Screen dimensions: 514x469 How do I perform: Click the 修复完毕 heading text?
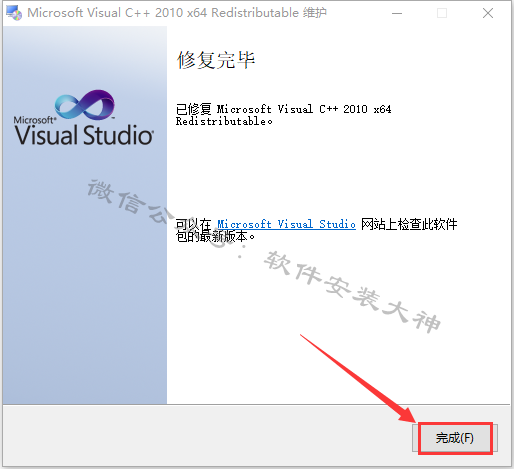216,60
